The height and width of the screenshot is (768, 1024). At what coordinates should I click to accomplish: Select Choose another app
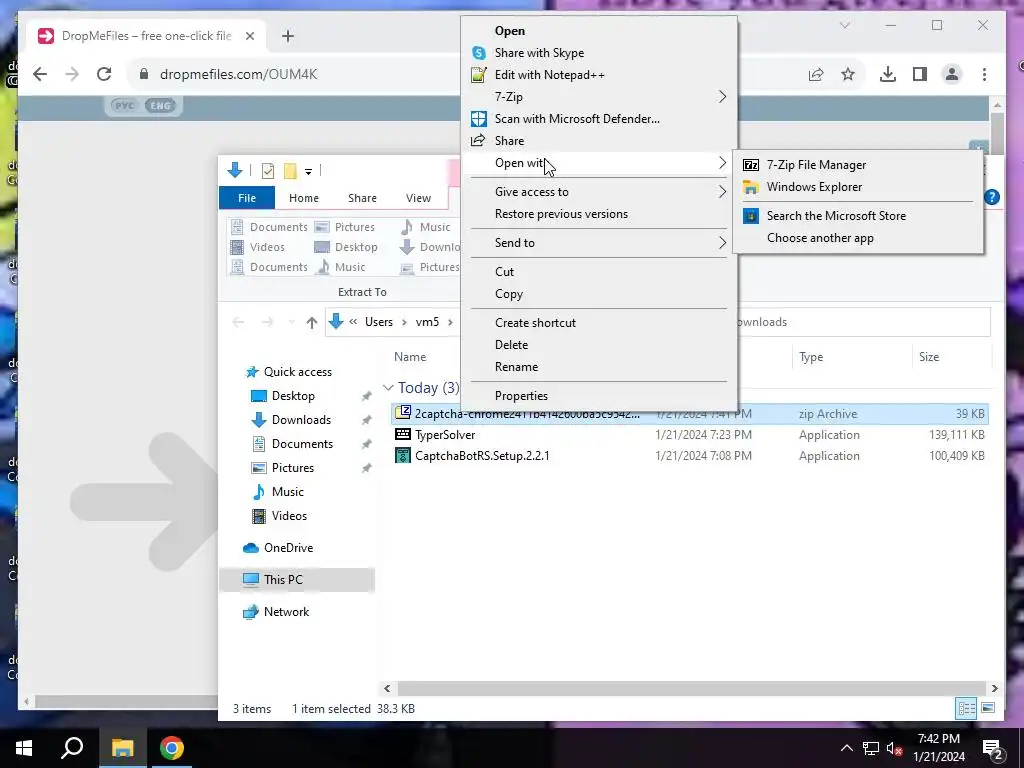(820, 238)
